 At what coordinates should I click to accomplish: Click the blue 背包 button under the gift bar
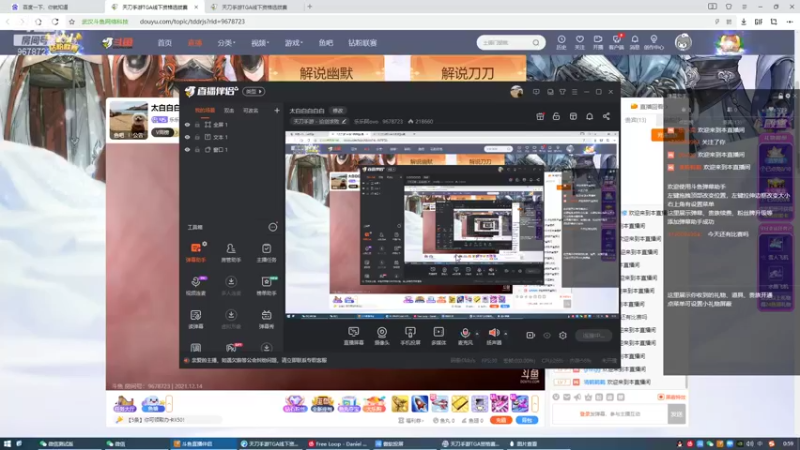tap(527, 420)
